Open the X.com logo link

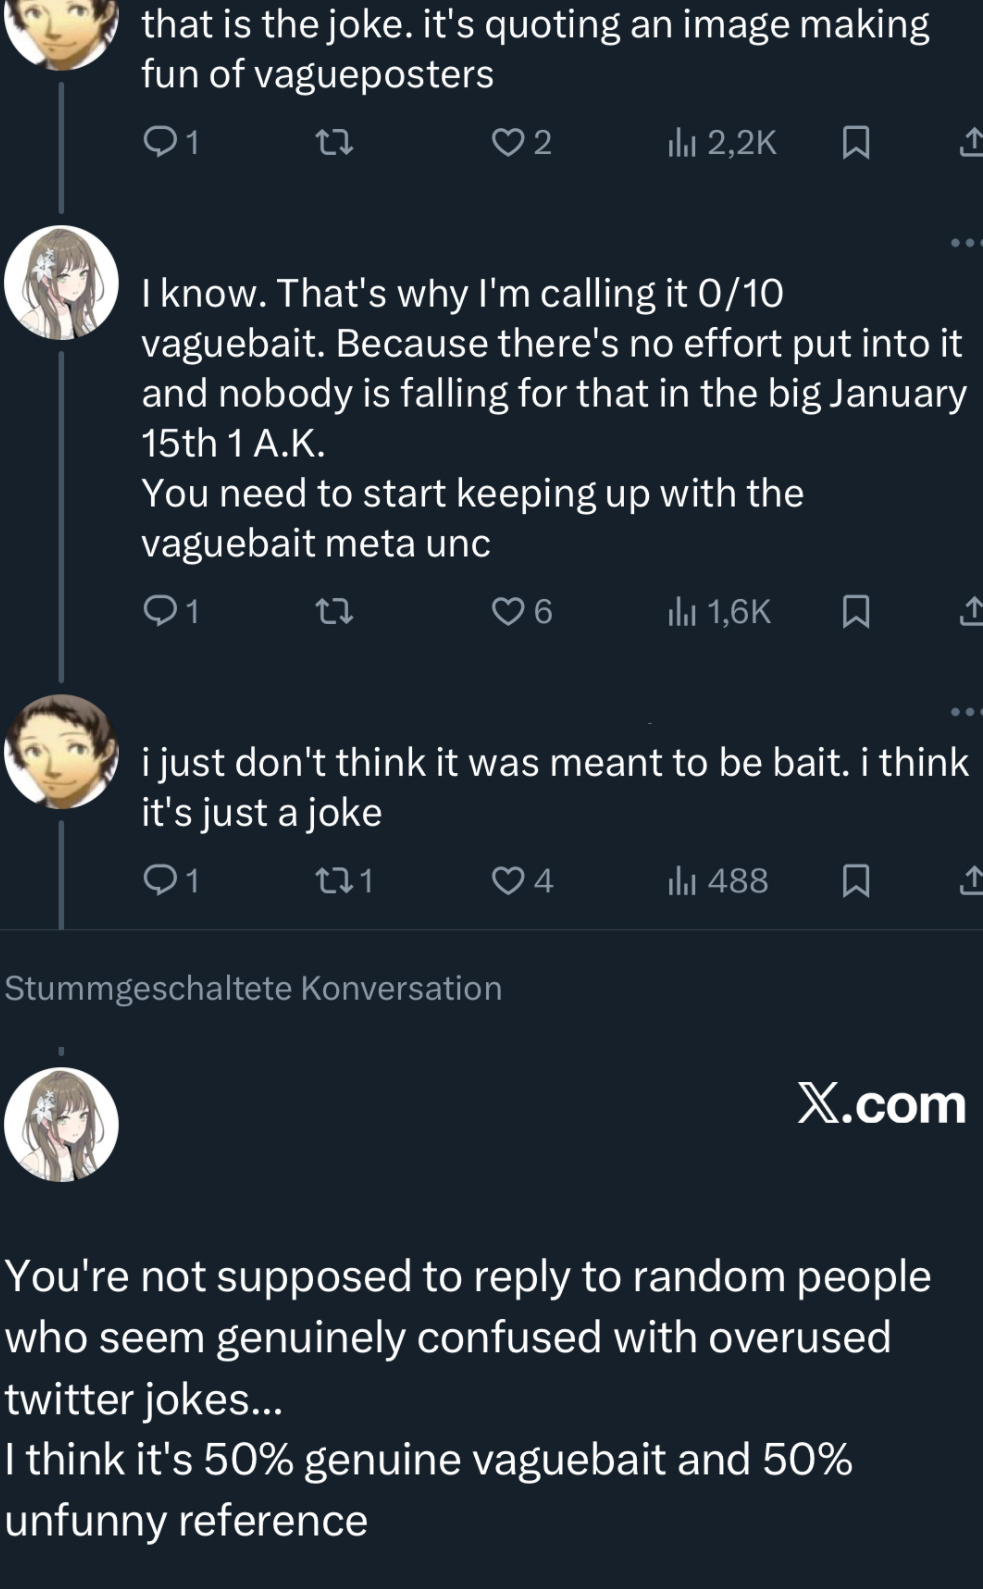point(881,1104)
